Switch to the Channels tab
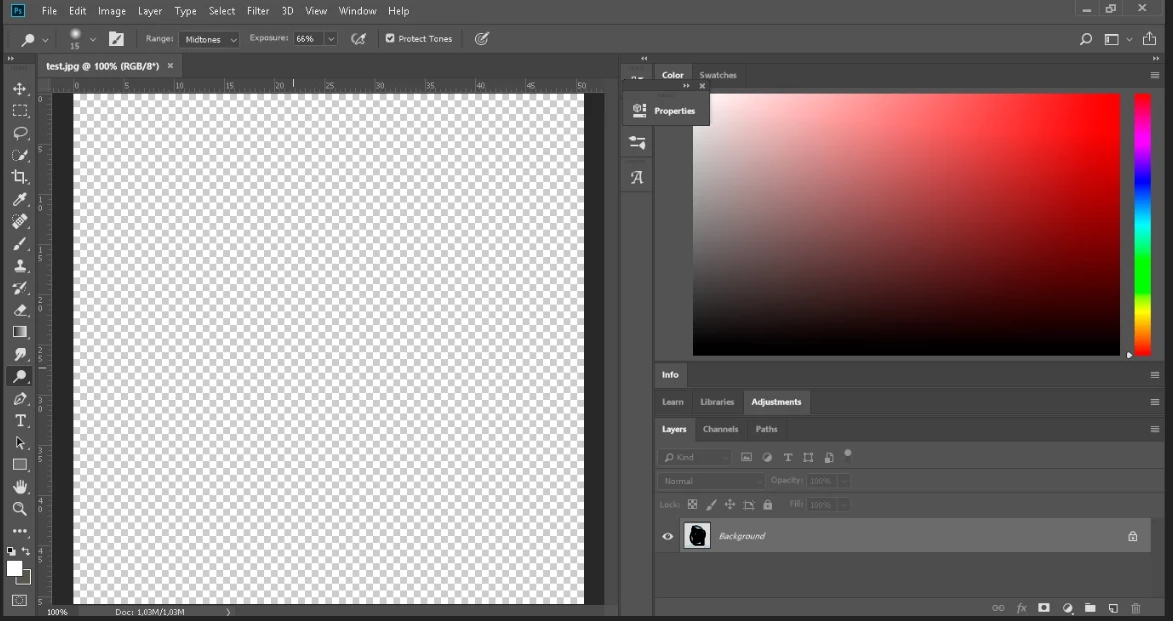1173x621 pixels. click(720, 429)
